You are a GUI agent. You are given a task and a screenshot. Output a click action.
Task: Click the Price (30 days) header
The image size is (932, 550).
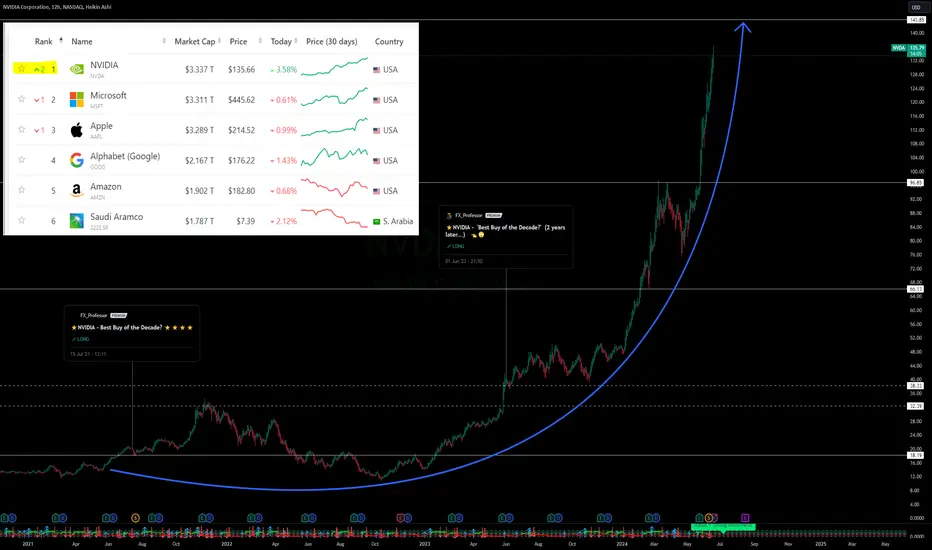332,42
